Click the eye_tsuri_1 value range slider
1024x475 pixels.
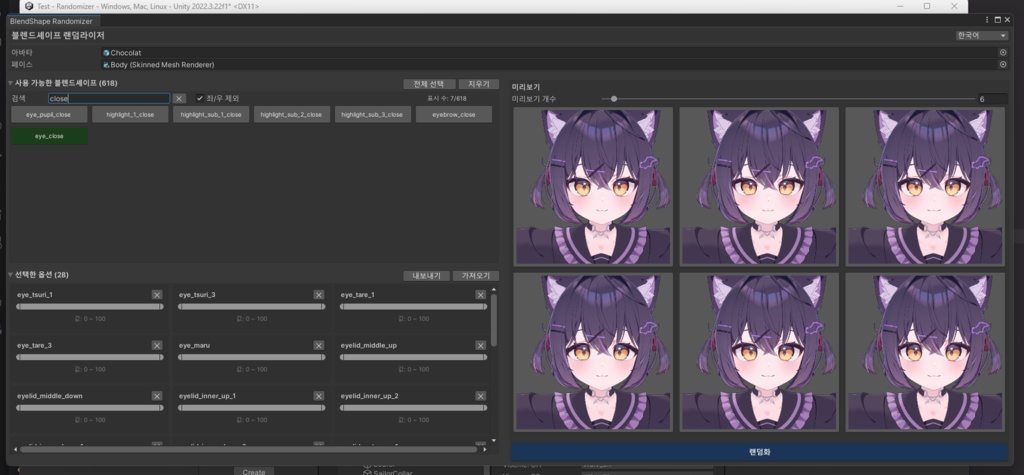89,306
